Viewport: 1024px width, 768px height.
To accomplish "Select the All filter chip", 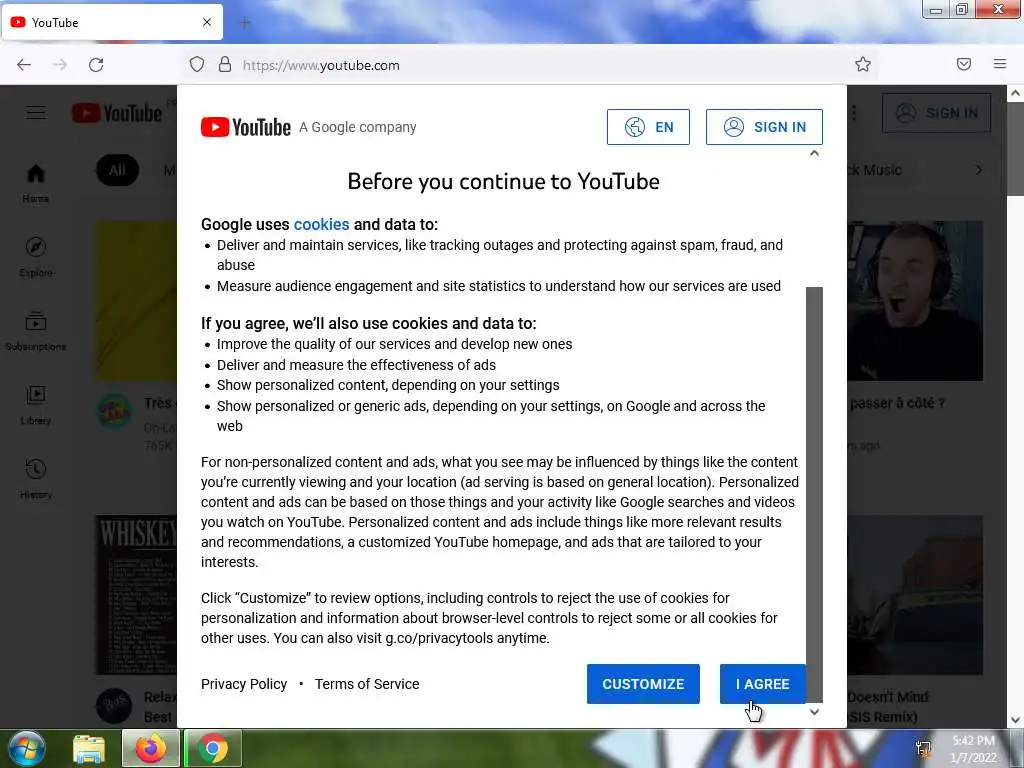I will click(117, 170).
